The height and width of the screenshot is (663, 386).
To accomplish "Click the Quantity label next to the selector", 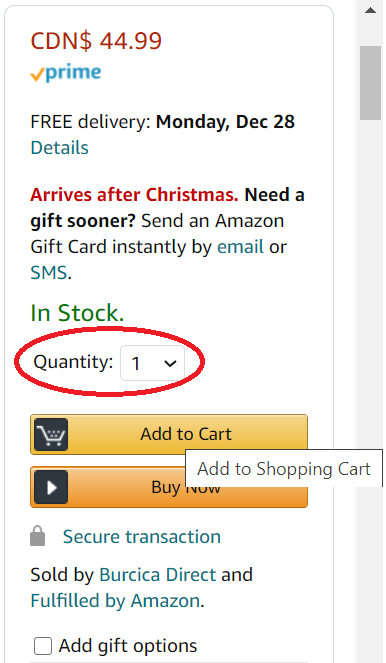I will coord(73,362).
